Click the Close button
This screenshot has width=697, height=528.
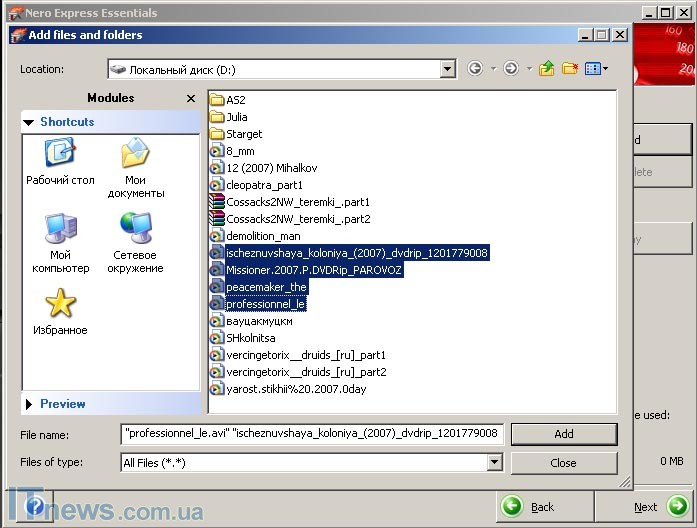click(x=563, y=463)
